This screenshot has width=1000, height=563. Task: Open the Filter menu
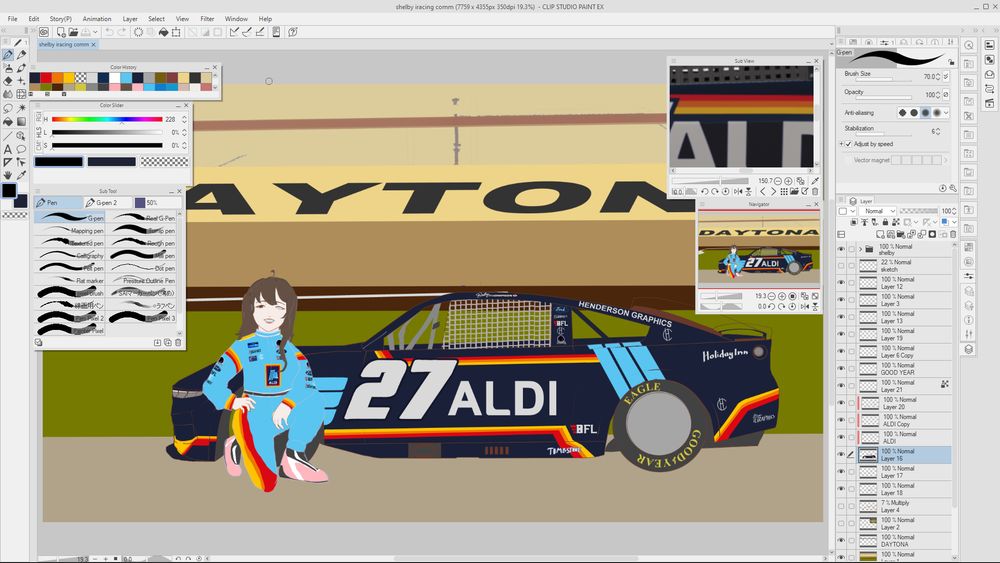[x=207, y=18]
